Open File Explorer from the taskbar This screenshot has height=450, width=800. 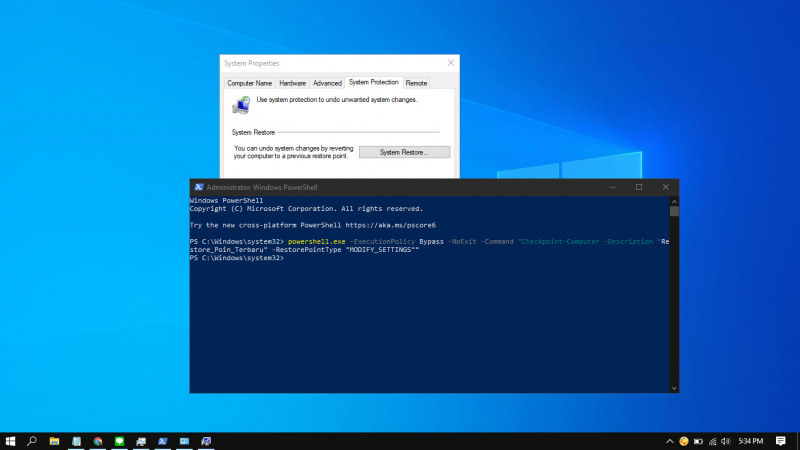(x=54, y=441)
